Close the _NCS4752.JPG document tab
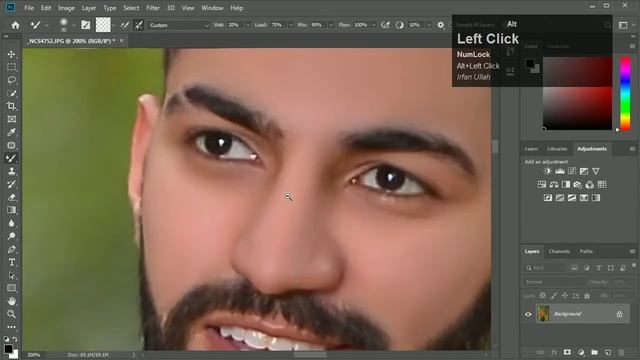 click(121, 41)
